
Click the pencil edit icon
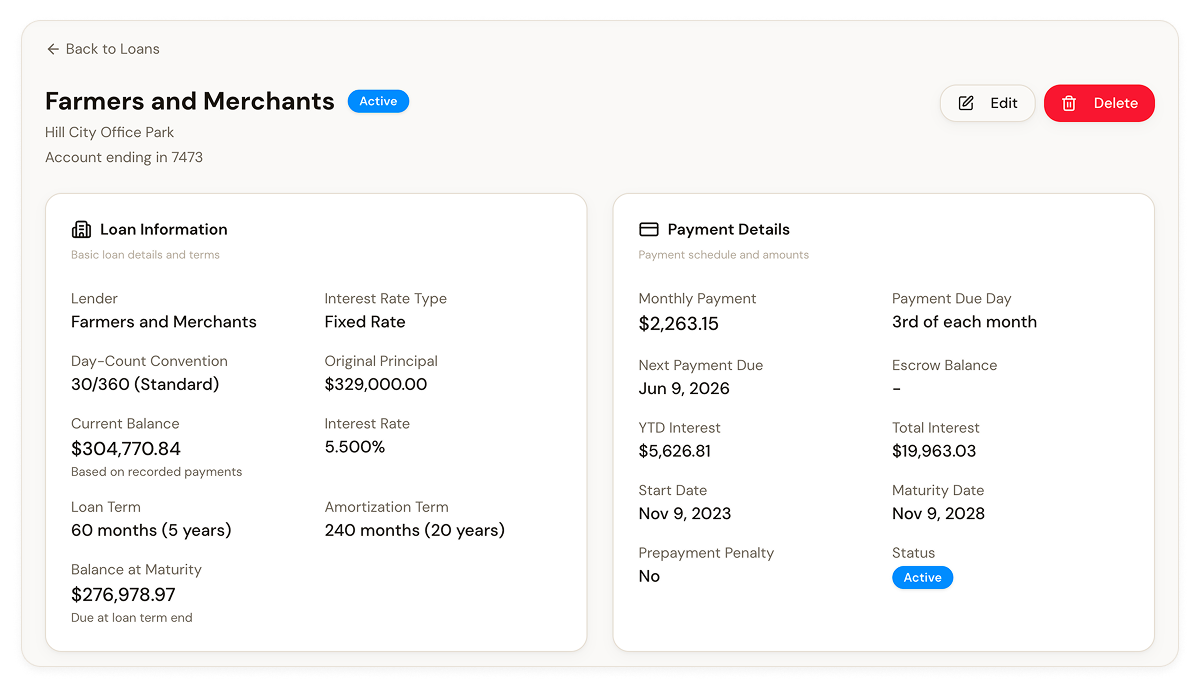click(966, 103)
